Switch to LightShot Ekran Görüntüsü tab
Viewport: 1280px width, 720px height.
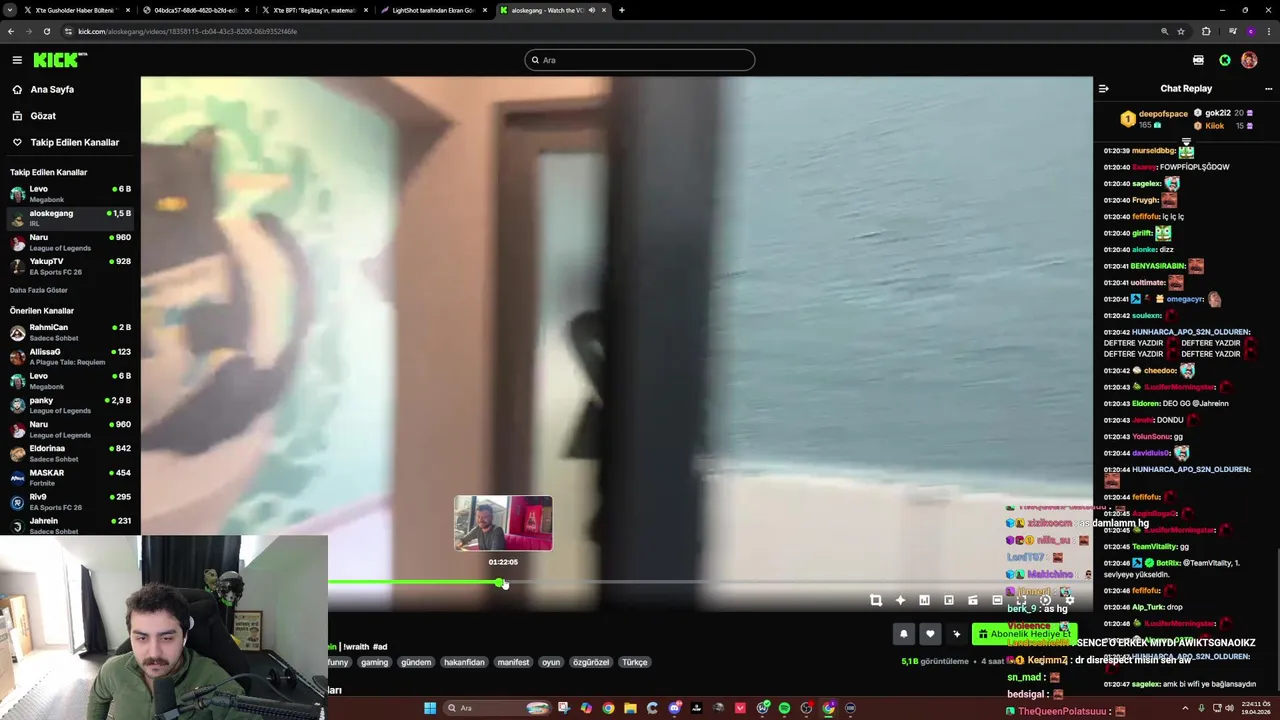tap(432, 10)
